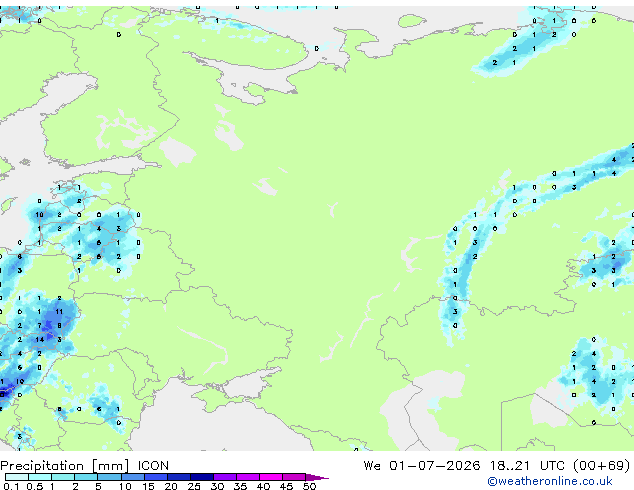634x490 pixels.
Task: Click the 'Precipitation [mm]' title text
Action: [65, 466]
